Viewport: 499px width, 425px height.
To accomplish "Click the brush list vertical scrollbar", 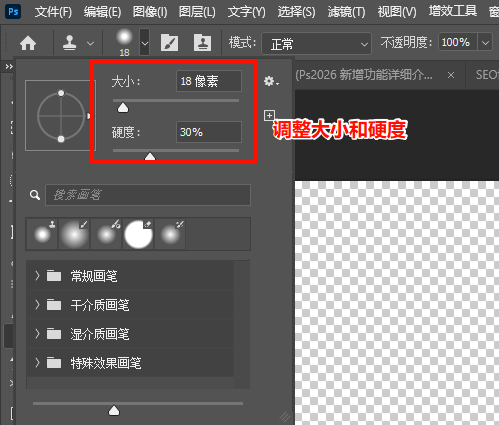I will [242, 325].
